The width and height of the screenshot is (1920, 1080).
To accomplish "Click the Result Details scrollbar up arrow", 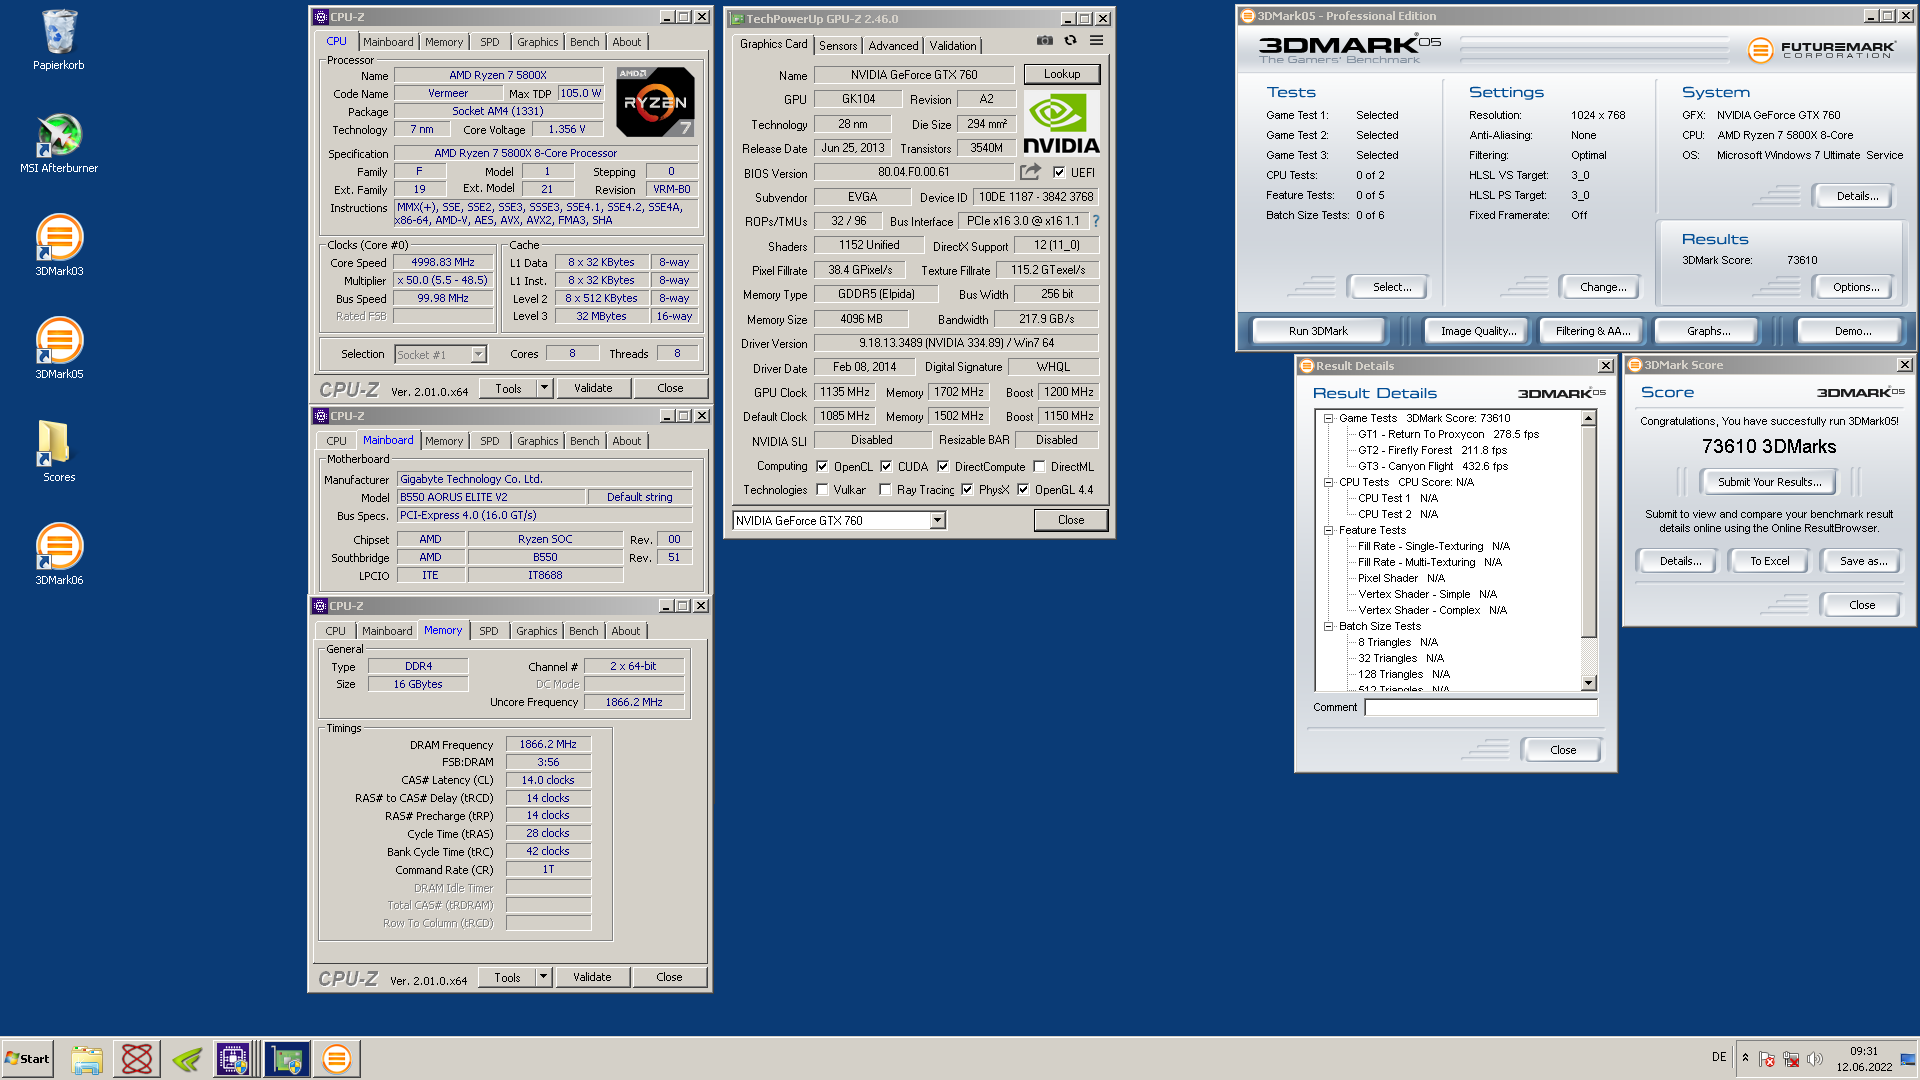I will point(1588,418).
